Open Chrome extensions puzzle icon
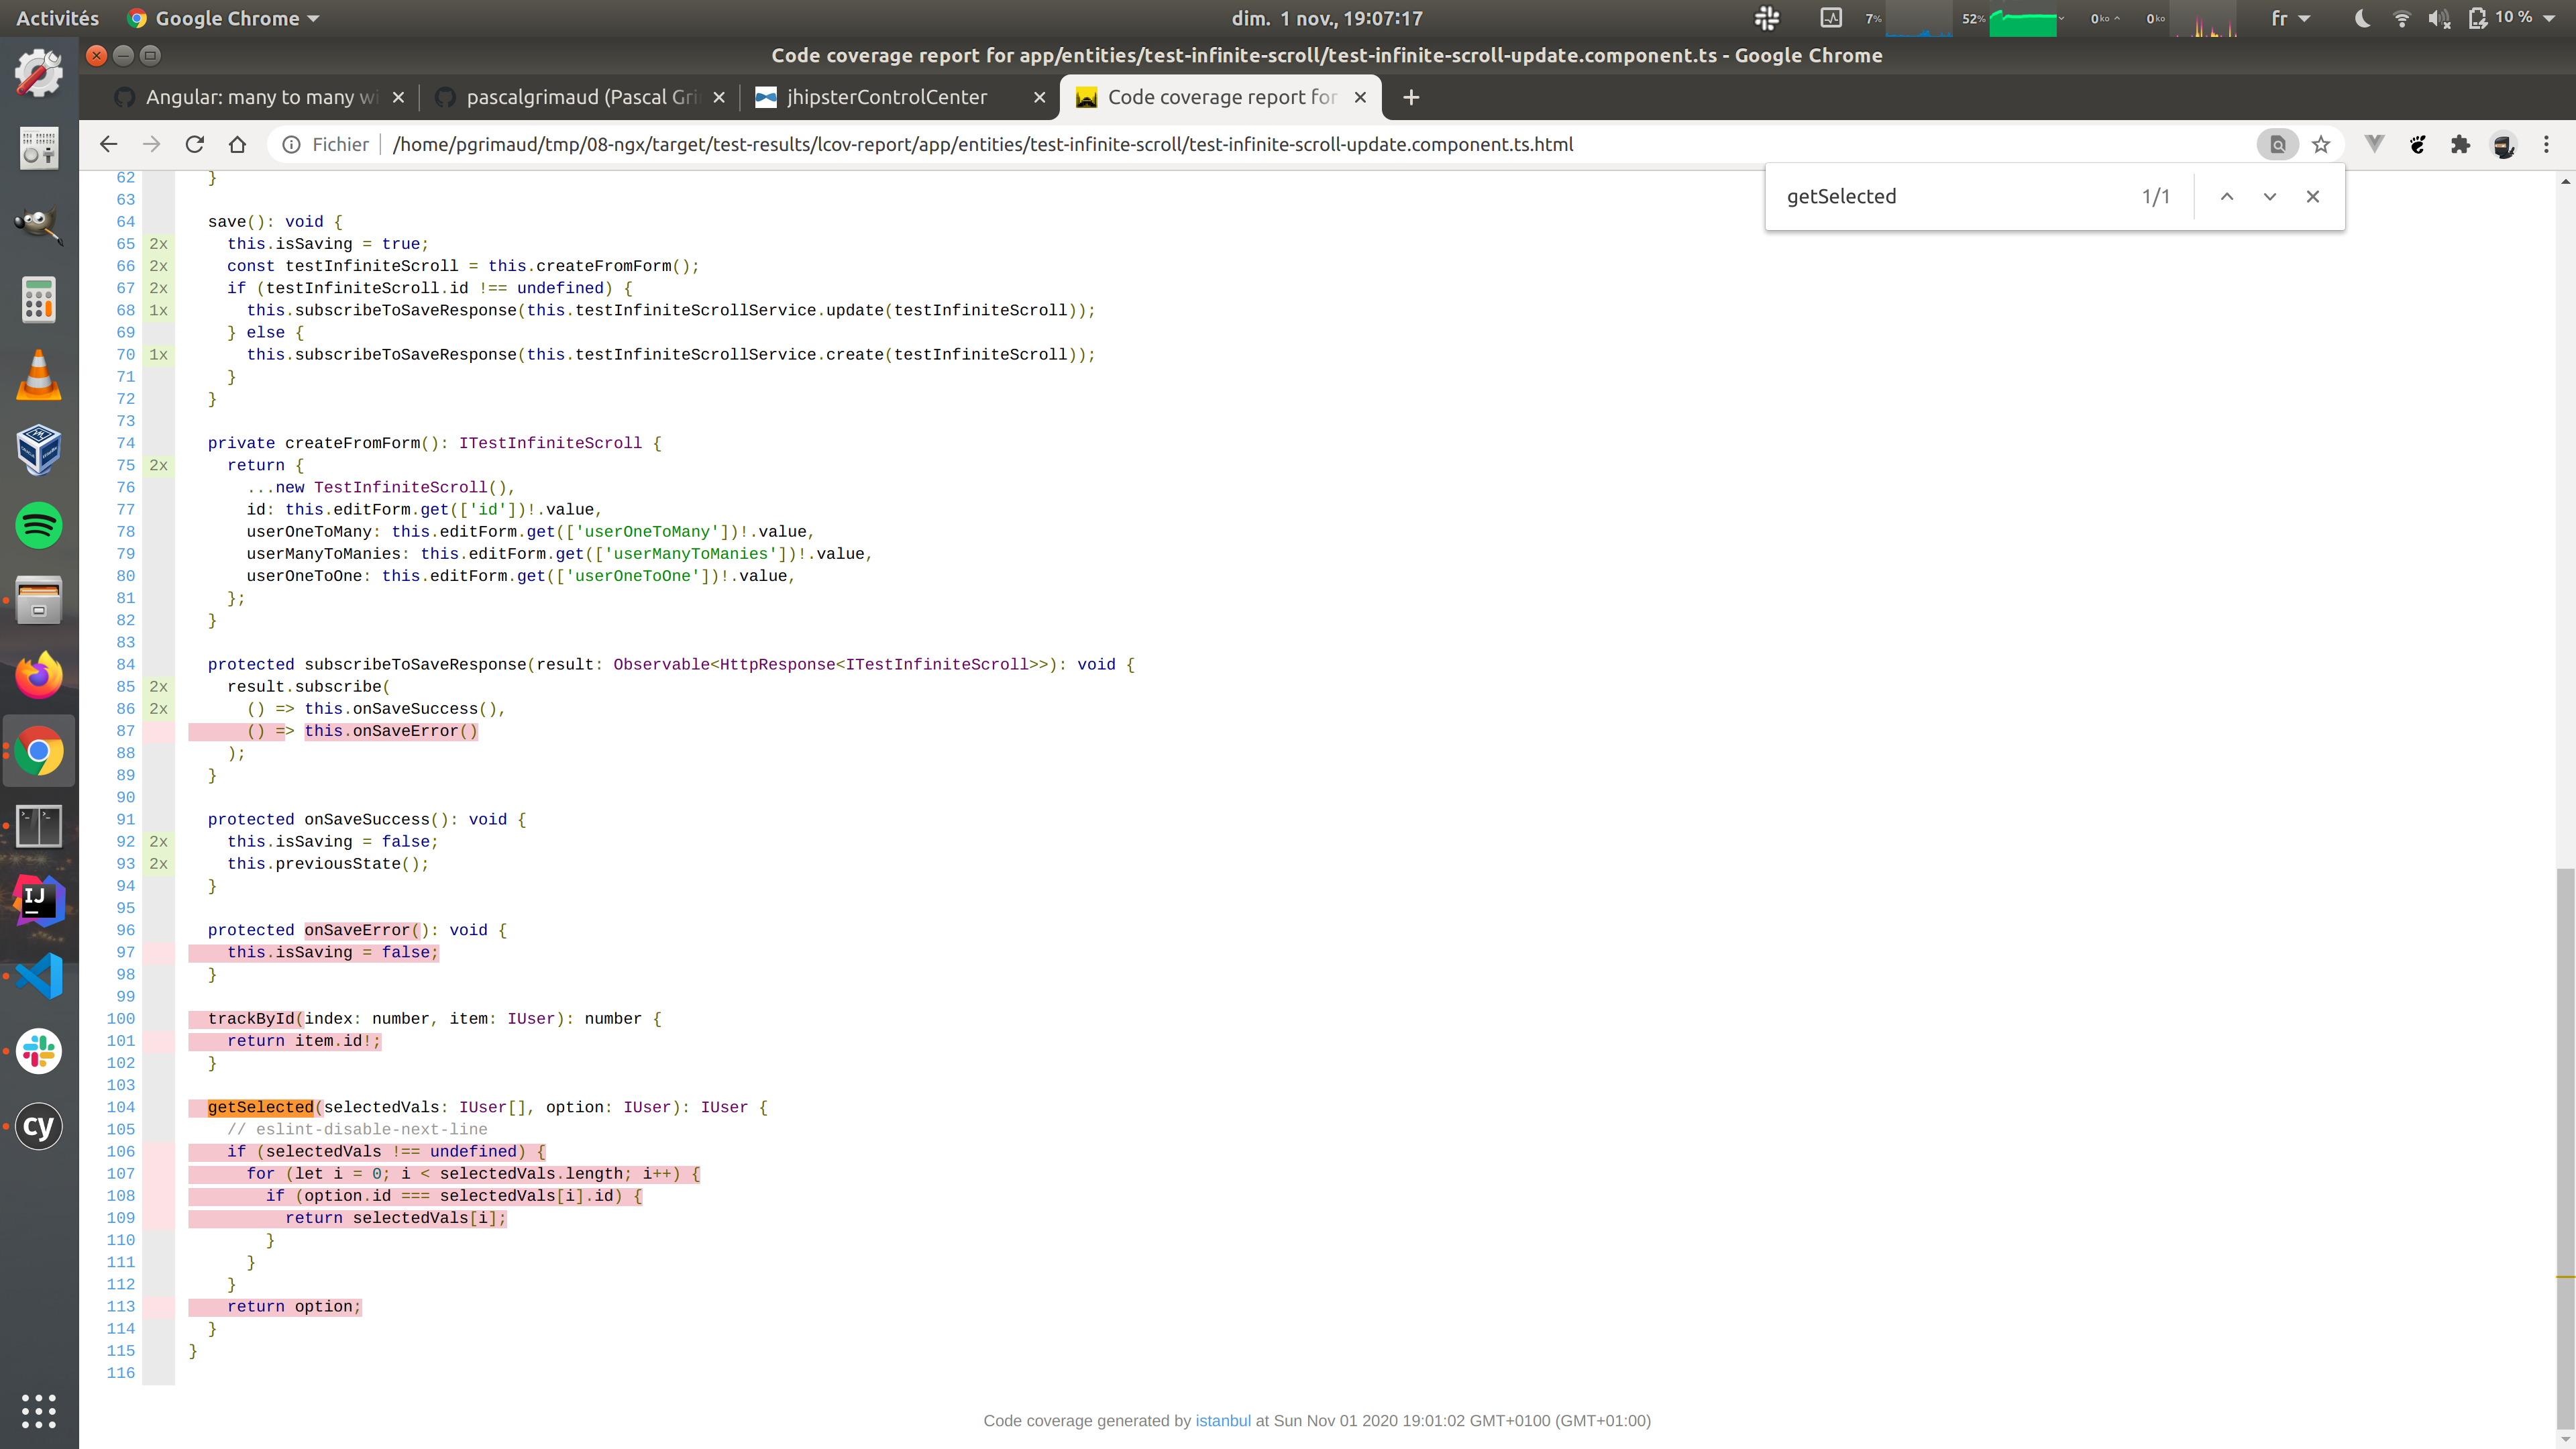The height and width of the screenshot is (1449, 2576). 2460,144
